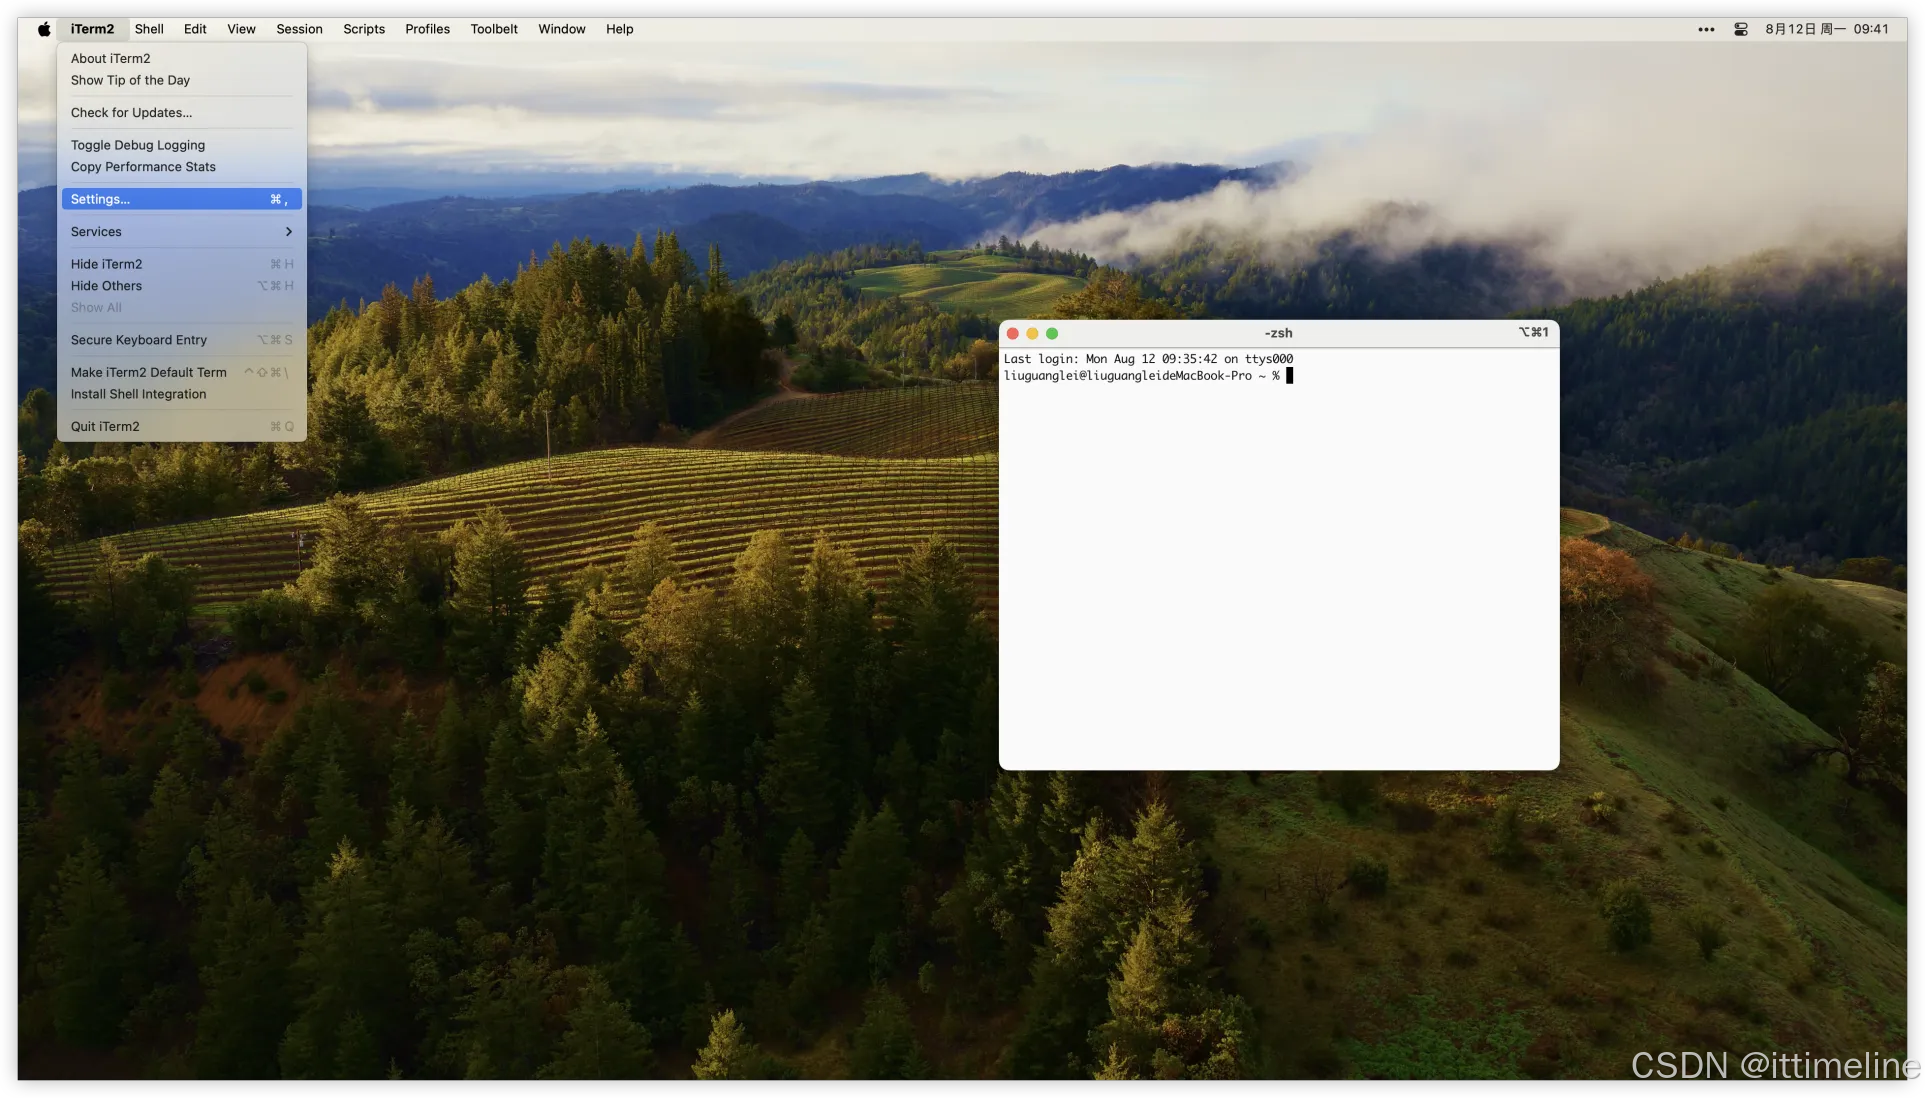Expand the Services submenu arrow
The height and width of the screenshot is (1098, 1925).
pos(288,232)
